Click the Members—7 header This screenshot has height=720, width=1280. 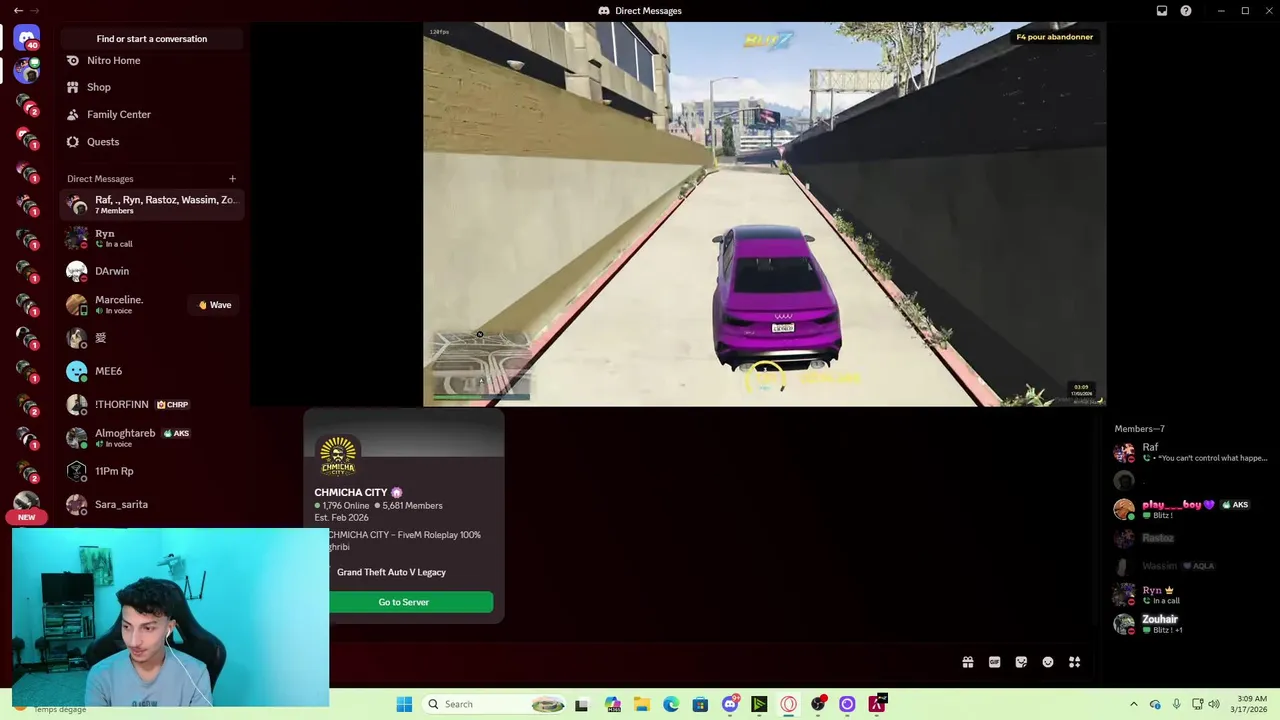1139,429
